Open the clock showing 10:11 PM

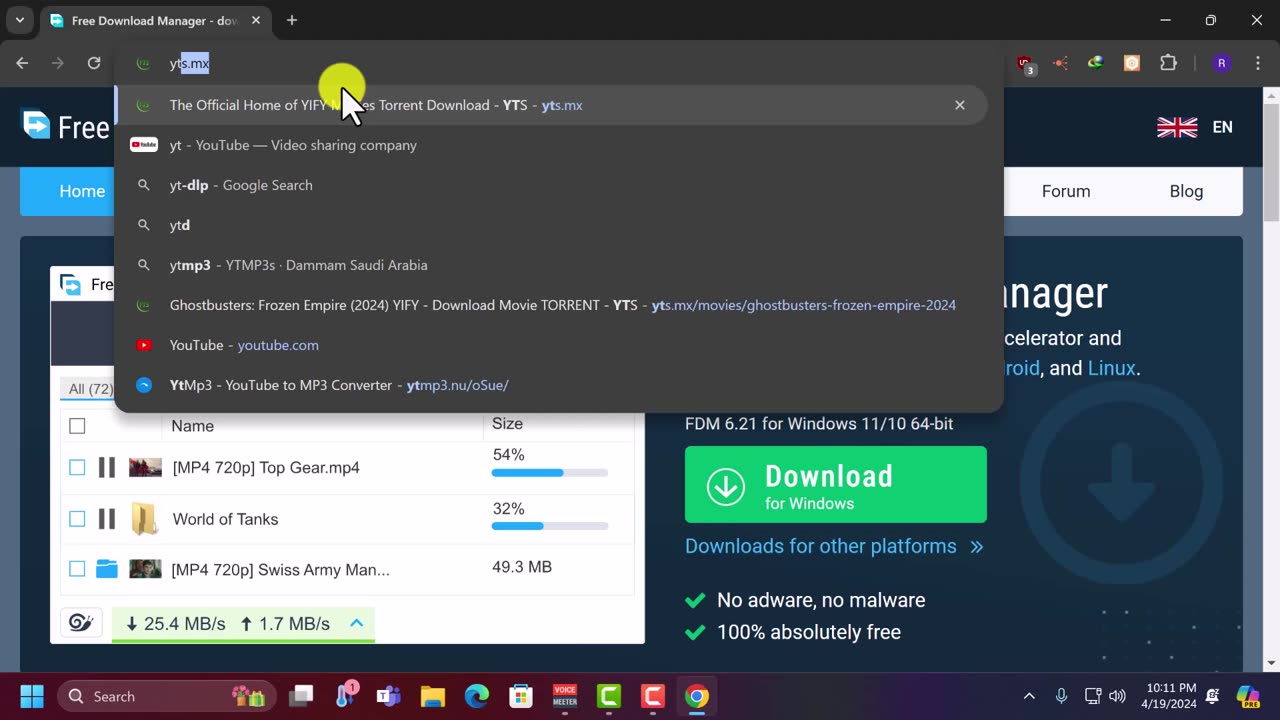(1171, 696)
